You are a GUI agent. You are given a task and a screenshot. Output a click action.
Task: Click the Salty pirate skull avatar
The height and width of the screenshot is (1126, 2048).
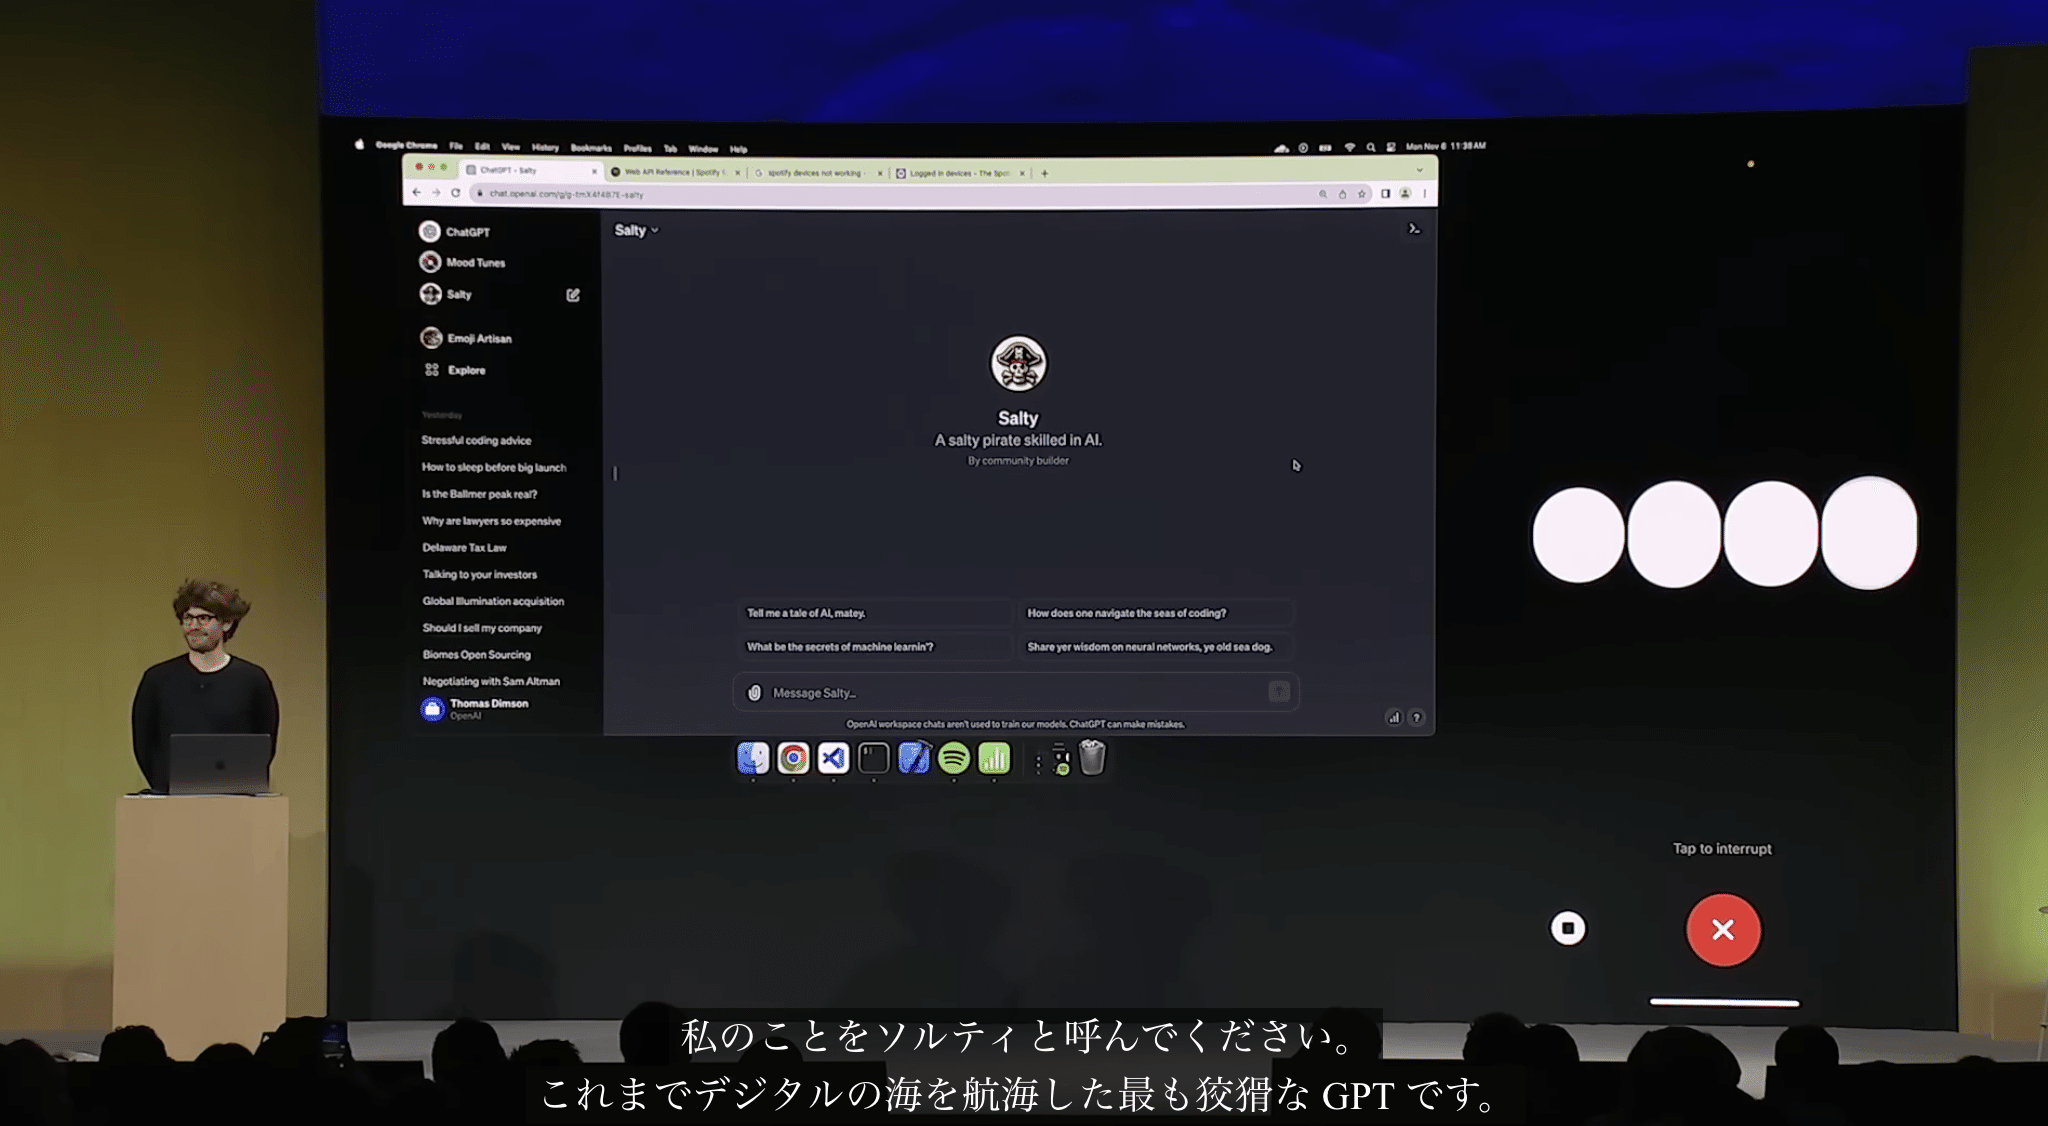1018,364
